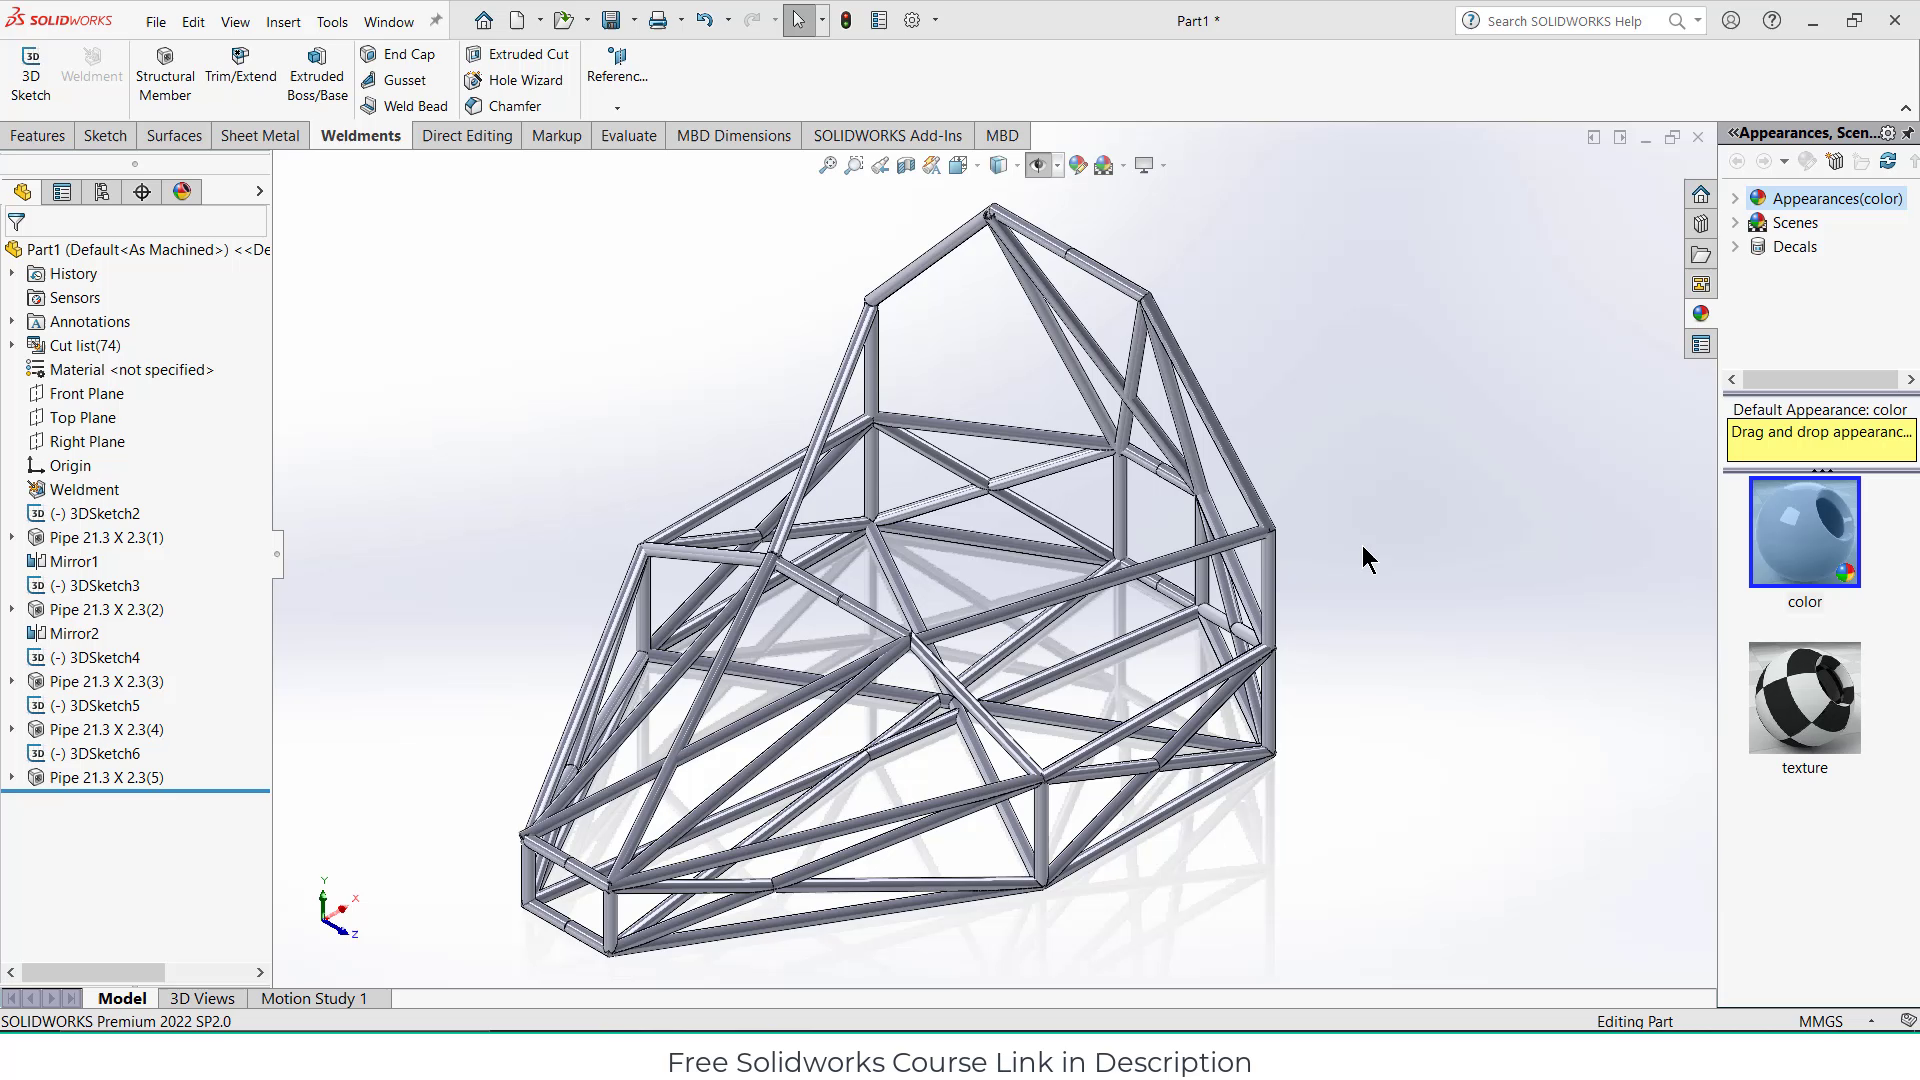Pin the Appearances task pane
This screenshot has width=1920, height=1080.
(1908, 133)
